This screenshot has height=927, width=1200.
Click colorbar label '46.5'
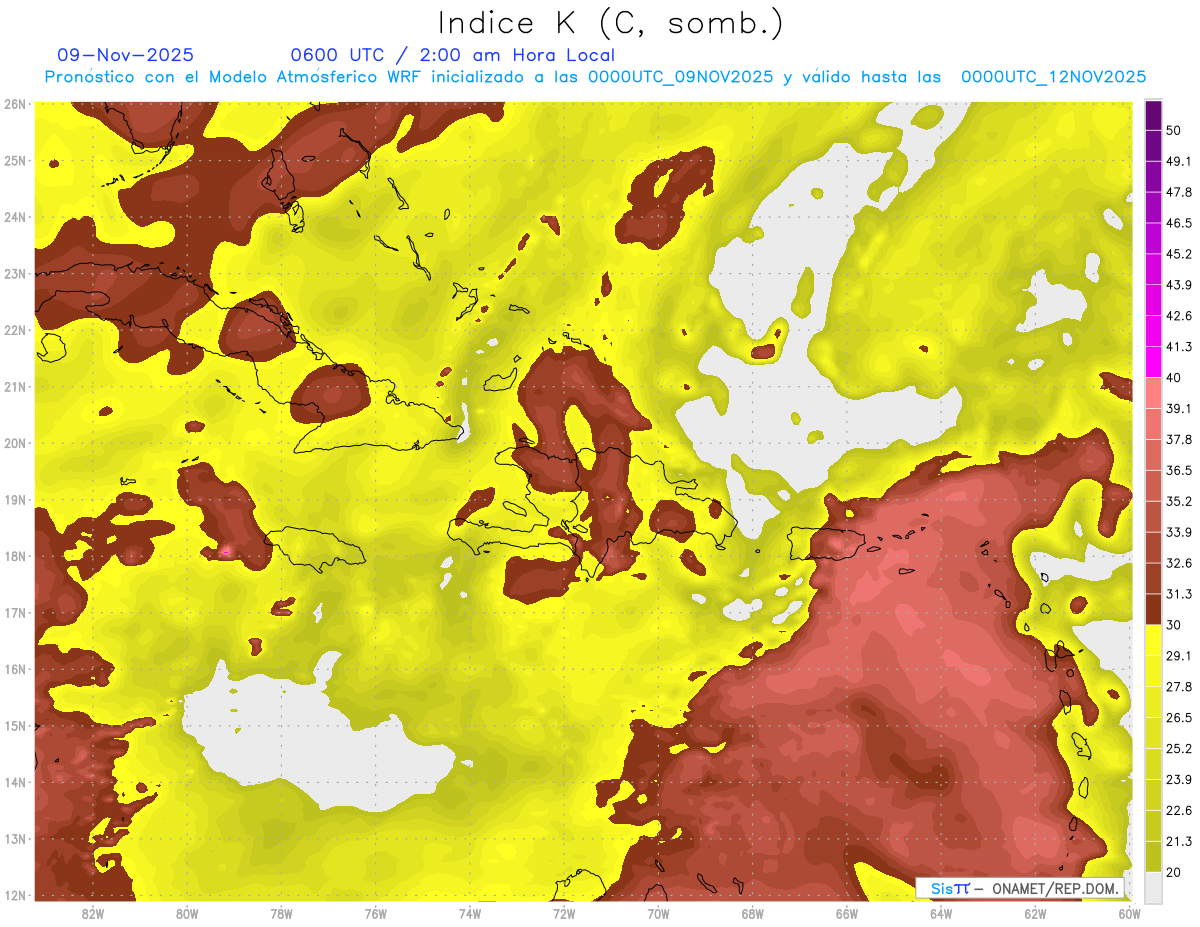pos(1179,223)
